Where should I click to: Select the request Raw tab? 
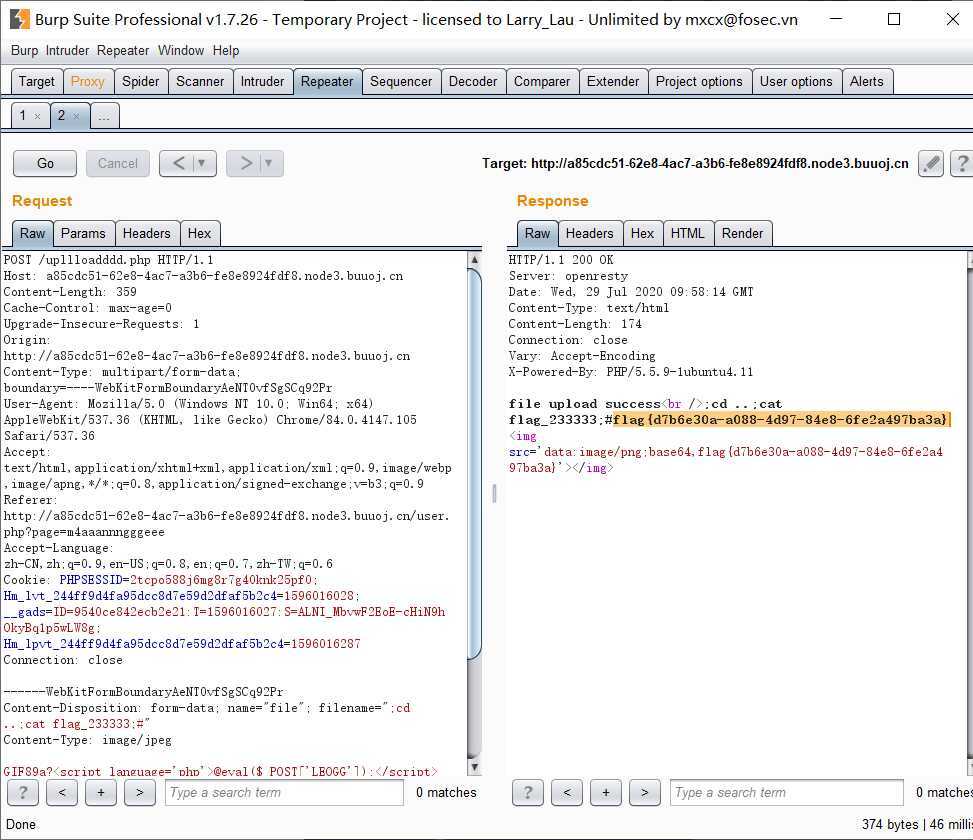pyautogui.click(x=32, y=233)
